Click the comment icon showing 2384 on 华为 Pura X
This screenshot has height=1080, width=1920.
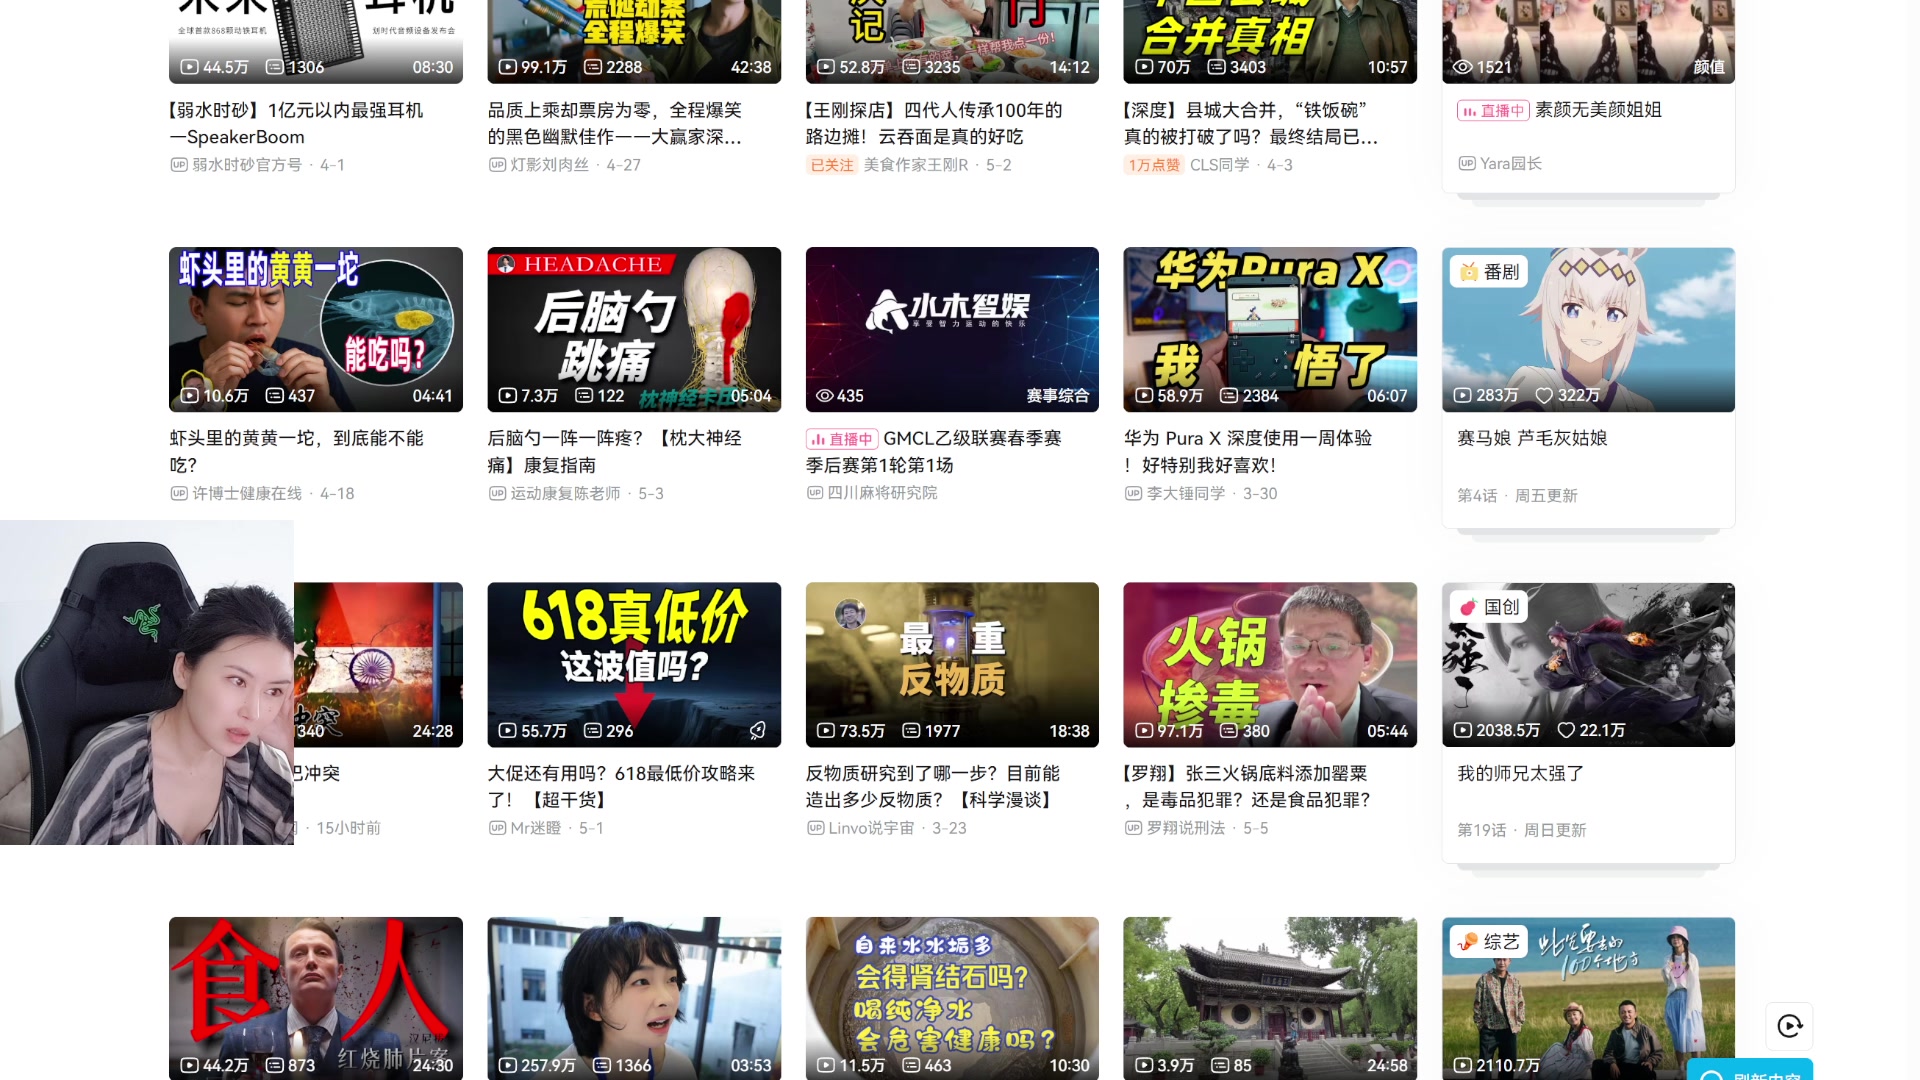[1229, 396]
